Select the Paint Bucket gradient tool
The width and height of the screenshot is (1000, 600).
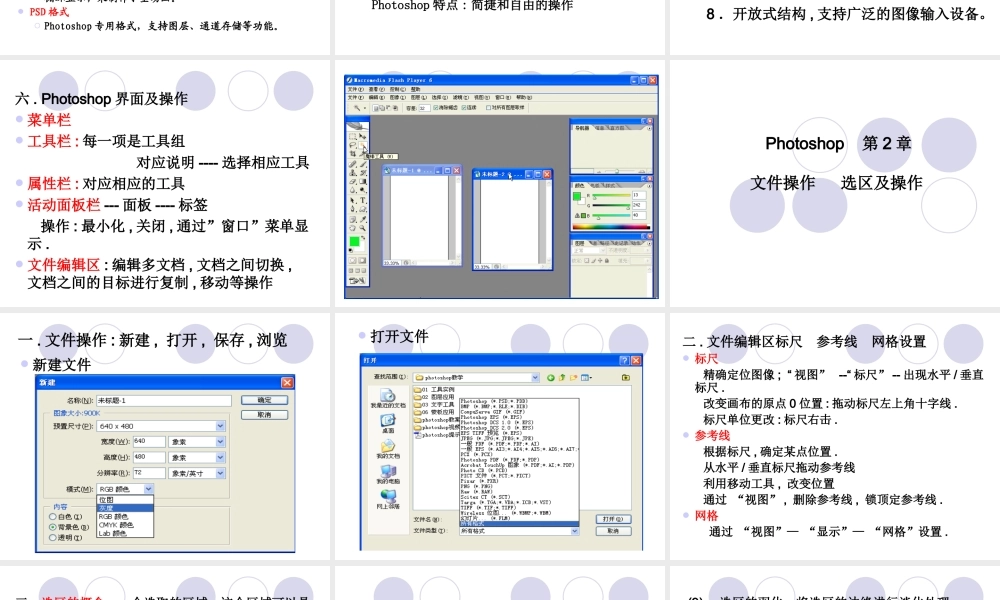point(363,181)
